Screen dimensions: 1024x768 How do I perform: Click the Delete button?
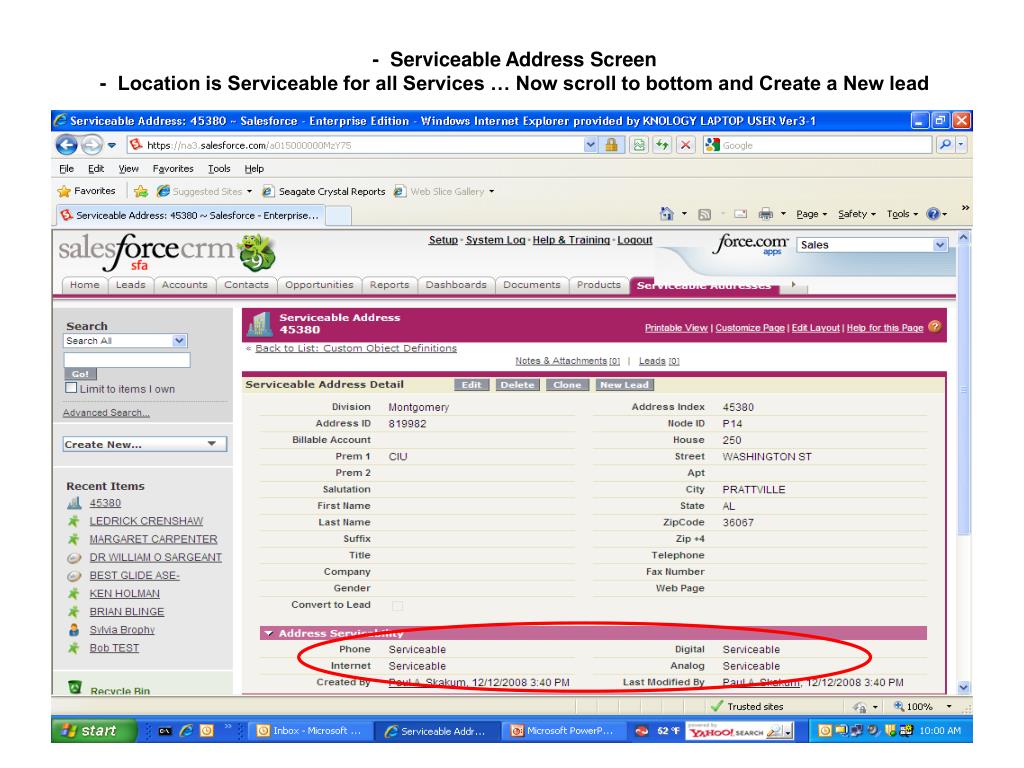tap(517, 385)
